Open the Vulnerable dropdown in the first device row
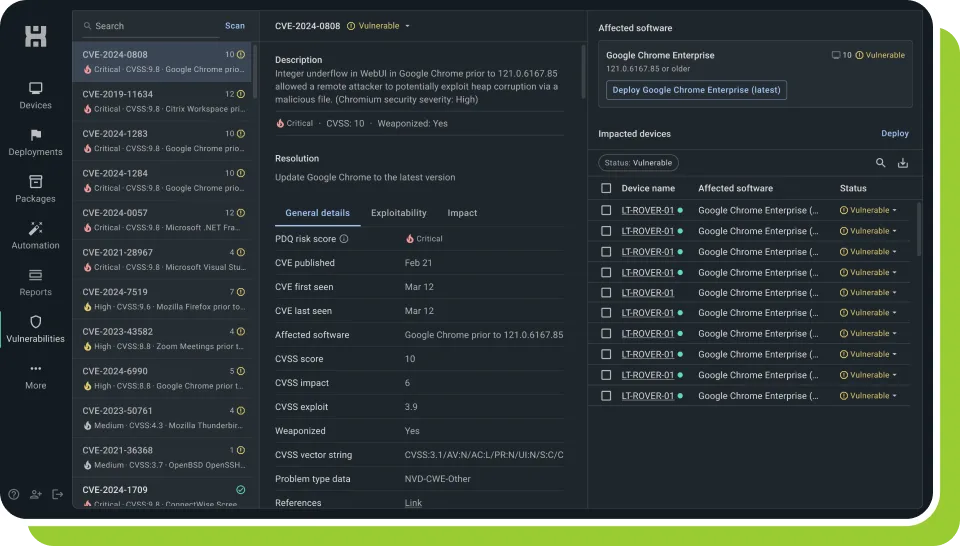 pos(868,210)
